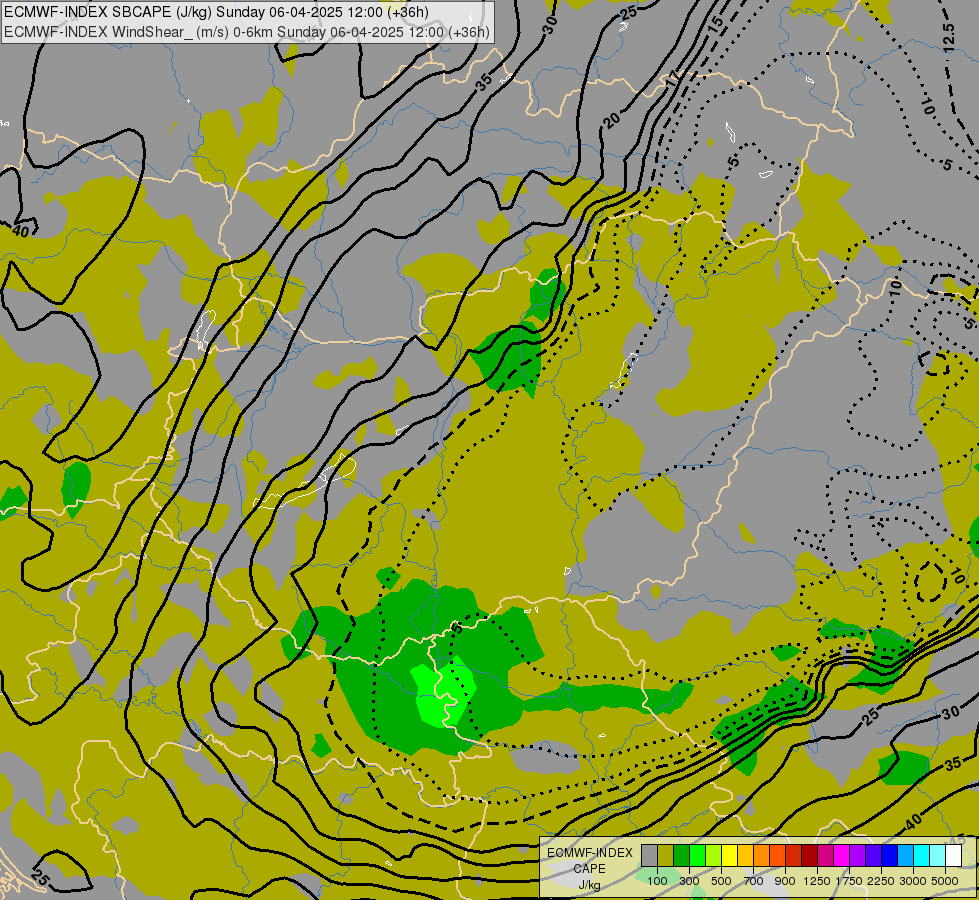Click the legend value 900
This screenshot has height=900, width=979.
pyautogui.click(x=785, y=881)
